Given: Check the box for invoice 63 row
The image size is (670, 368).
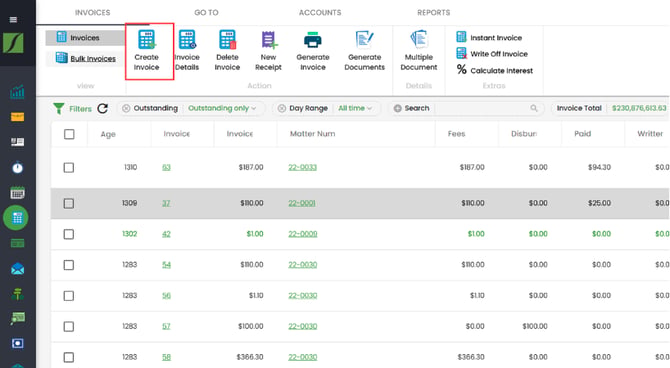Looking at the screenshot, I should 69,168.
